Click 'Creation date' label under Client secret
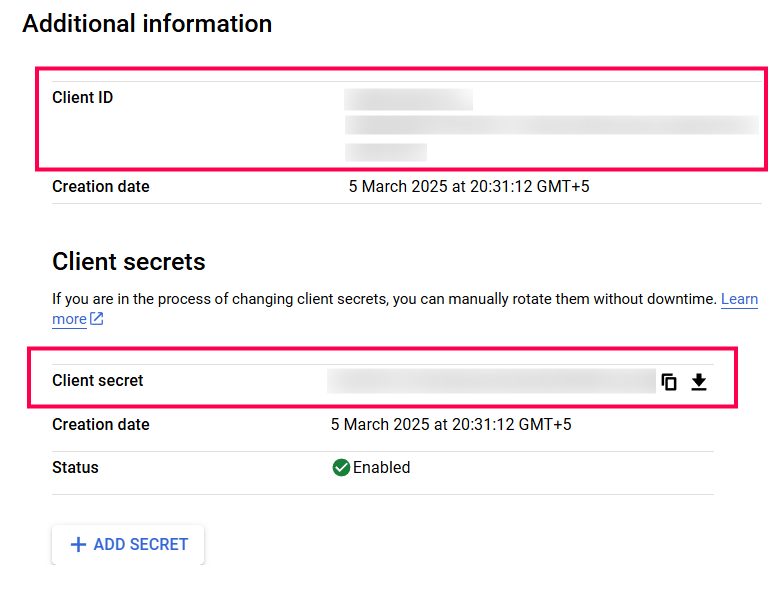The height and width of the screenshot is (594, 780). (x=100, y=424)
